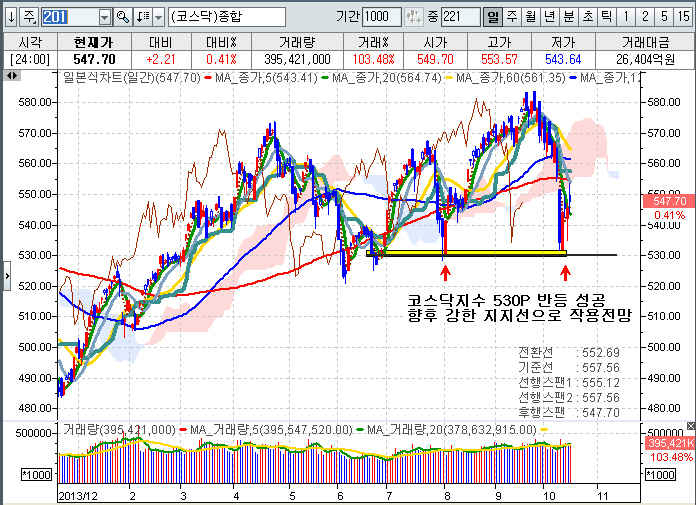Screen dimensions: 696x505
Task: Expand the index code 201 dropdown arrow
Action: pyautogui.click(x=105, y=17)
